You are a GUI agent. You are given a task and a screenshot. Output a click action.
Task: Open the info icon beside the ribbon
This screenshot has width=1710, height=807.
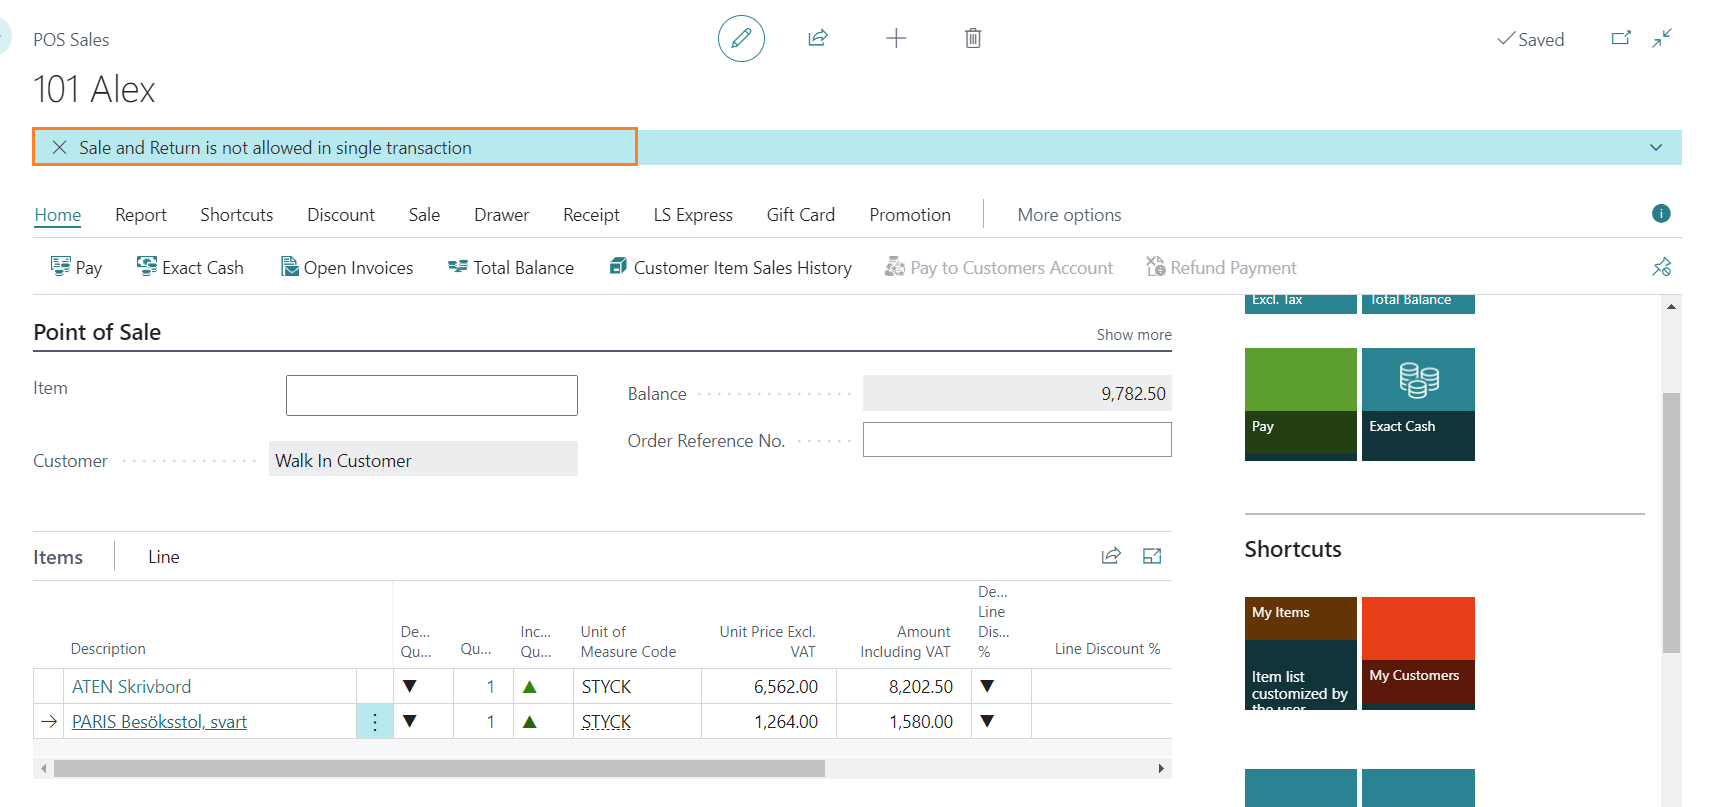click(x=1661, y=213)
